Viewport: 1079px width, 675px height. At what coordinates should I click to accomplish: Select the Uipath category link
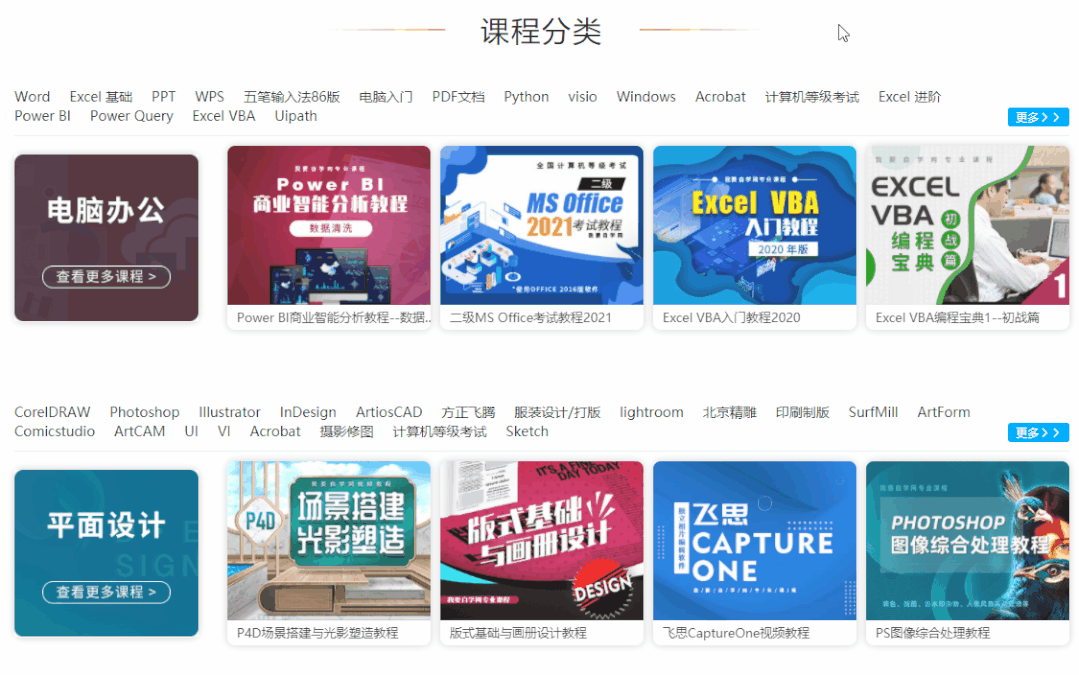pos(296,116)
